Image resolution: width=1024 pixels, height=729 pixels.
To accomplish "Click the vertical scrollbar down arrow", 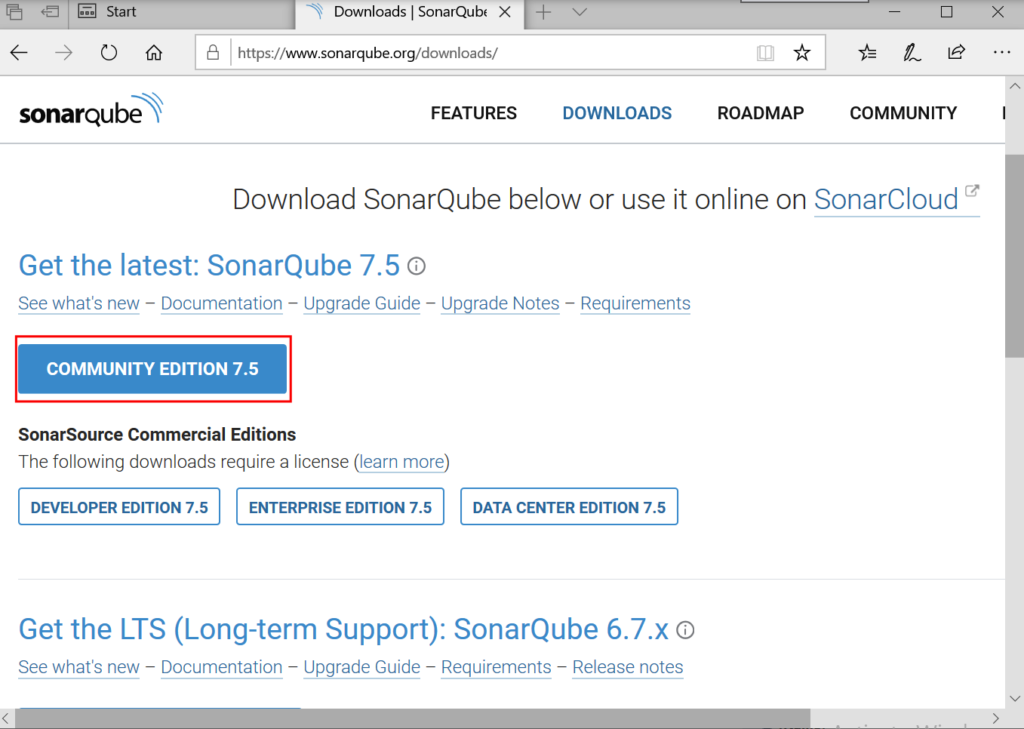I will [x=1014, y=699].
